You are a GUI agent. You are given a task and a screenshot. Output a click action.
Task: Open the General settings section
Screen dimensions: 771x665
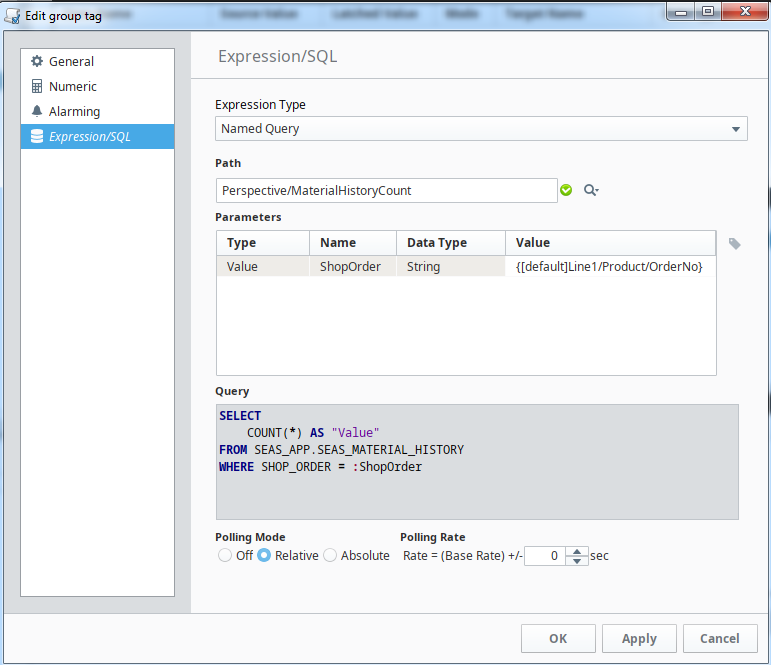(97, 61)
